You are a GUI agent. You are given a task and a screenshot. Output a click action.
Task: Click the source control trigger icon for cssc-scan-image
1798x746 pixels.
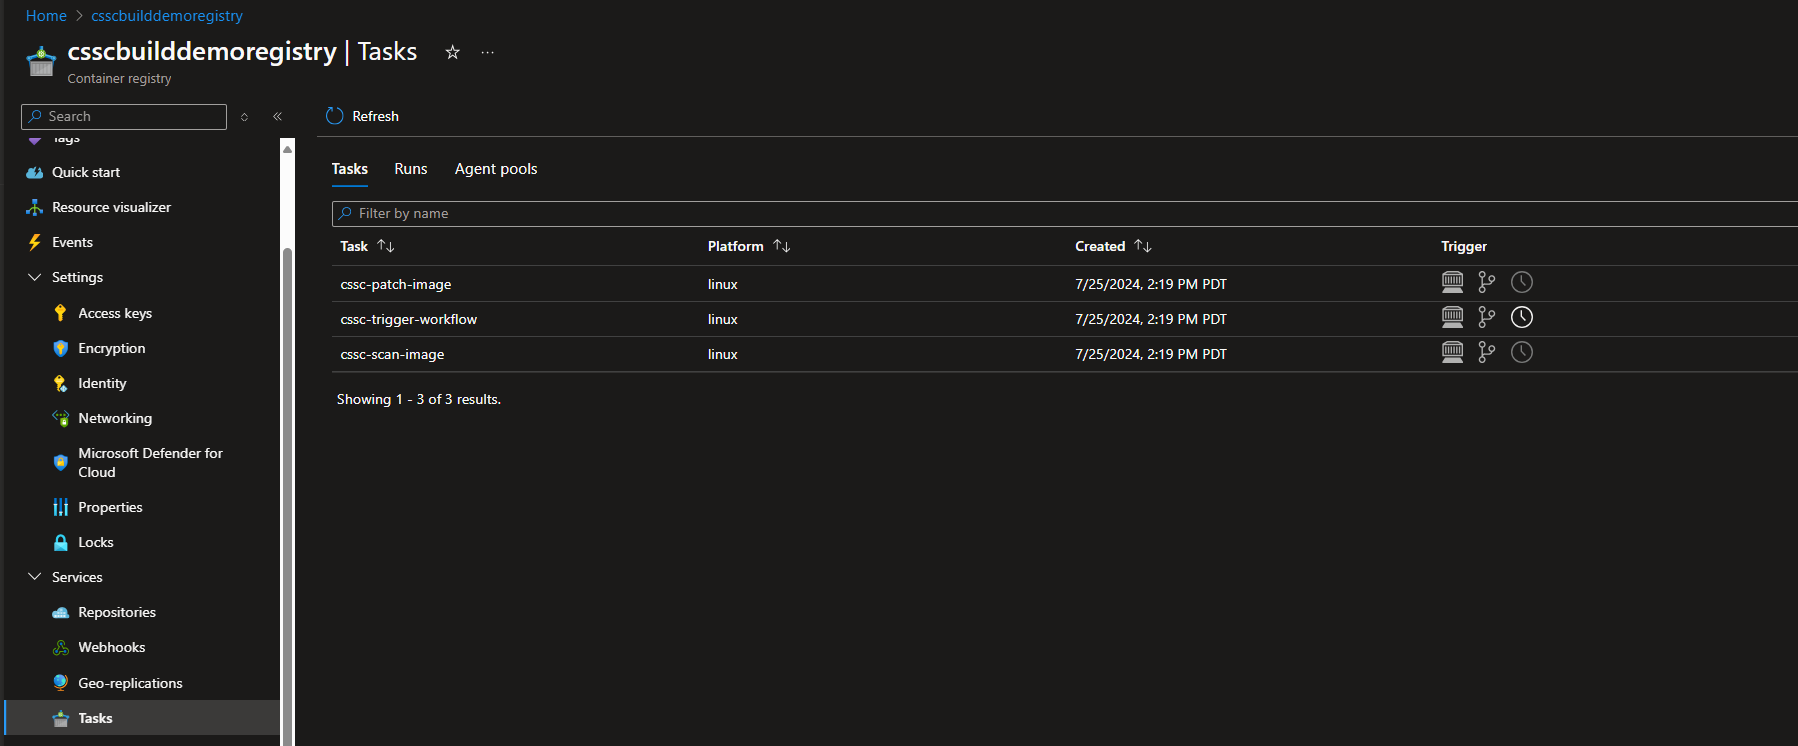(1487, 353)
